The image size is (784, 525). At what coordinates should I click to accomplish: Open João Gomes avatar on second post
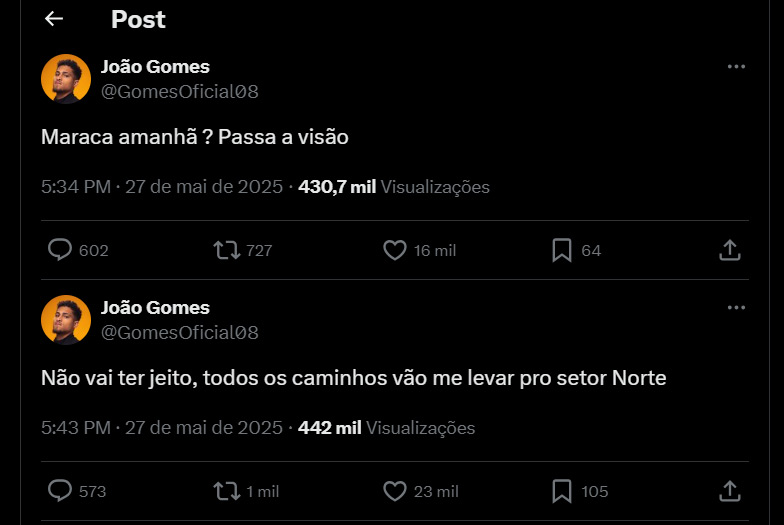click(x=66, y=320)
